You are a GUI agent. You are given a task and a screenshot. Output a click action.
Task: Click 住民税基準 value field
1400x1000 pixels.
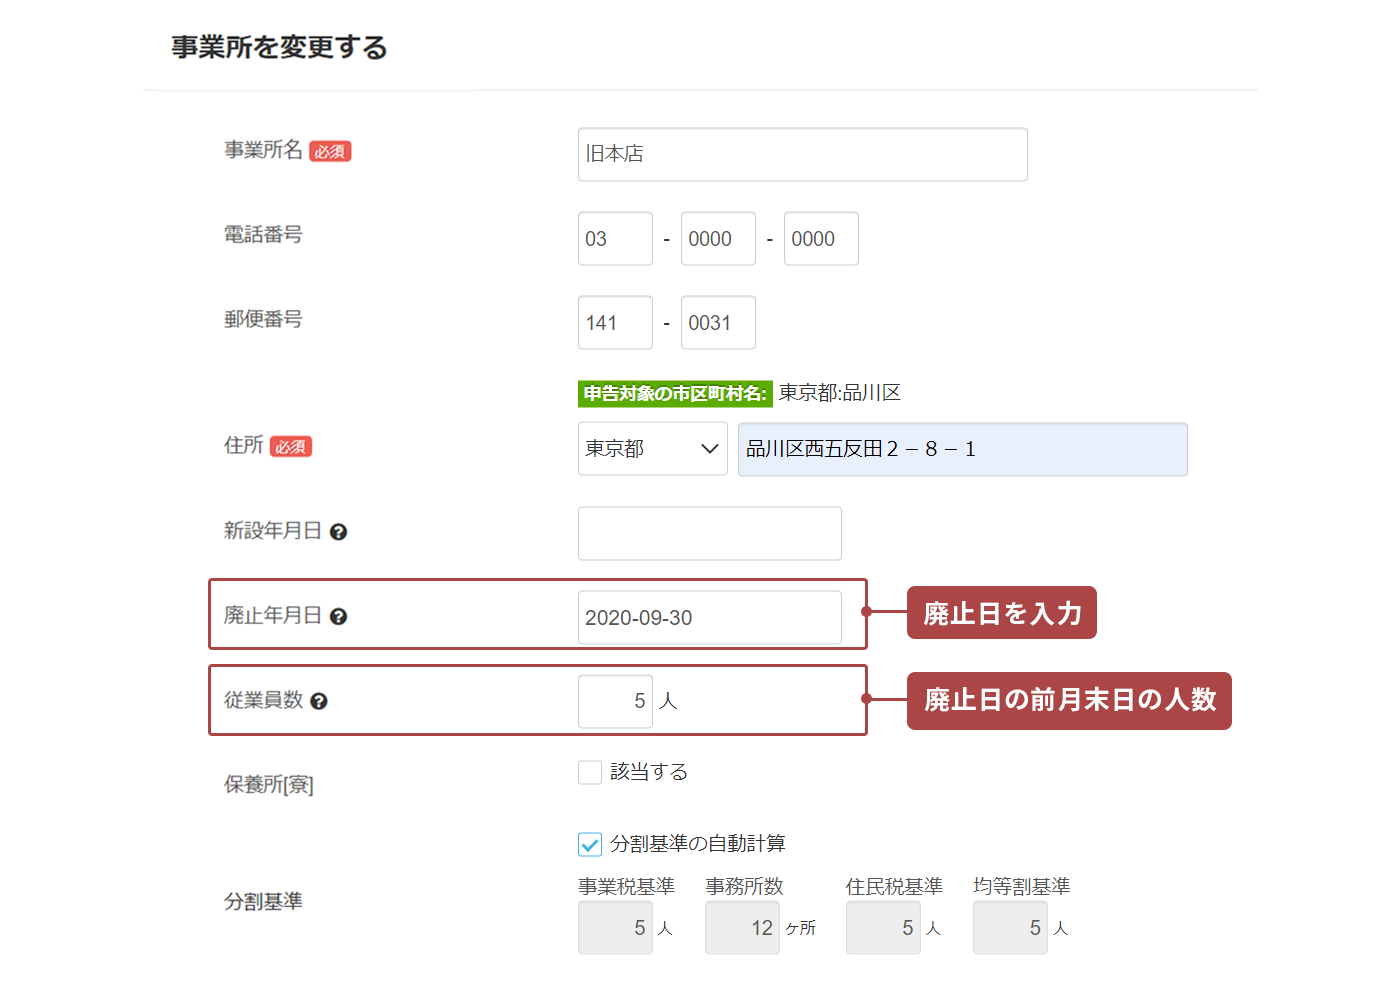point(883,928)
